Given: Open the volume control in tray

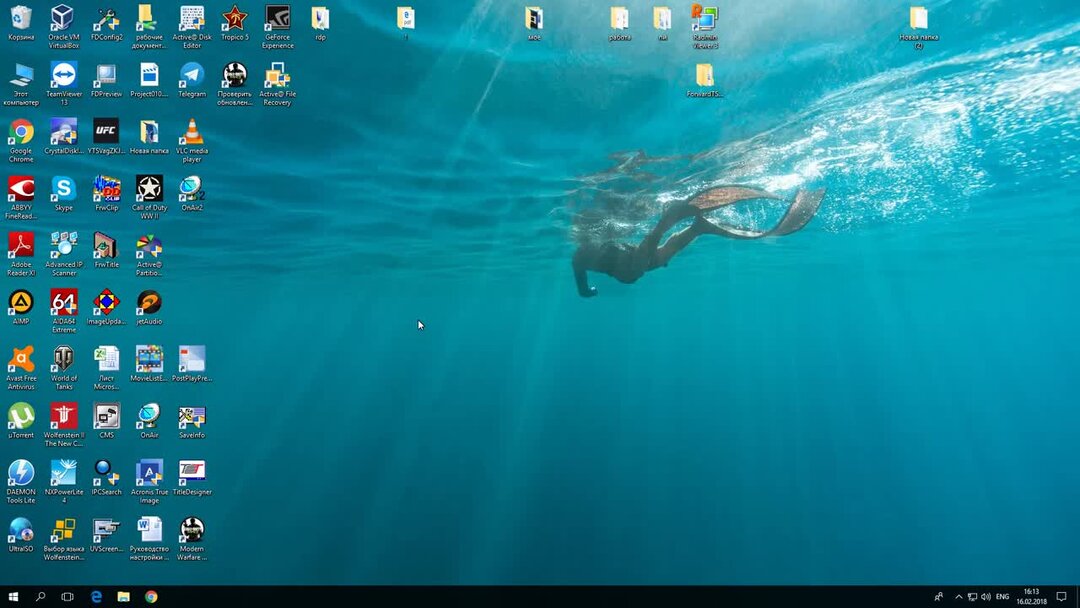Looking at the screenshot, I should (x=986, y=596).
